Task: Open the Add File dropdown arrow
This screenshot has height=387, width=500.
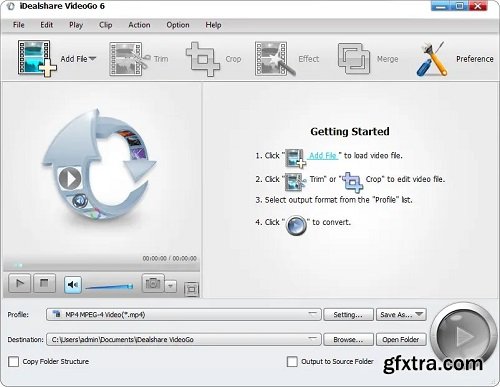Action: (93, 59)
